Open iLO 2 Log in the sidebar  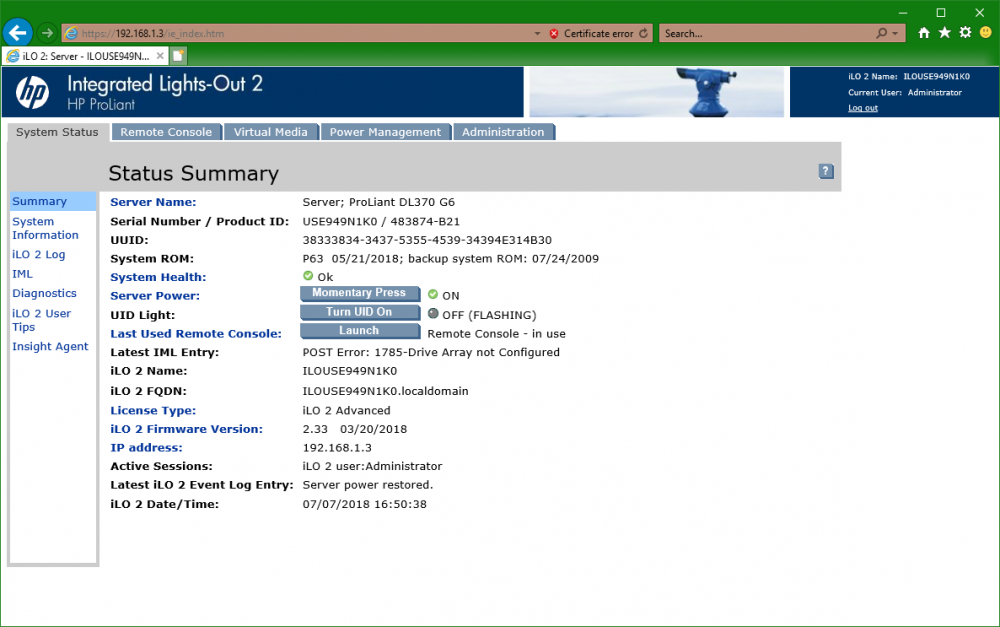[x=39, y=254]
